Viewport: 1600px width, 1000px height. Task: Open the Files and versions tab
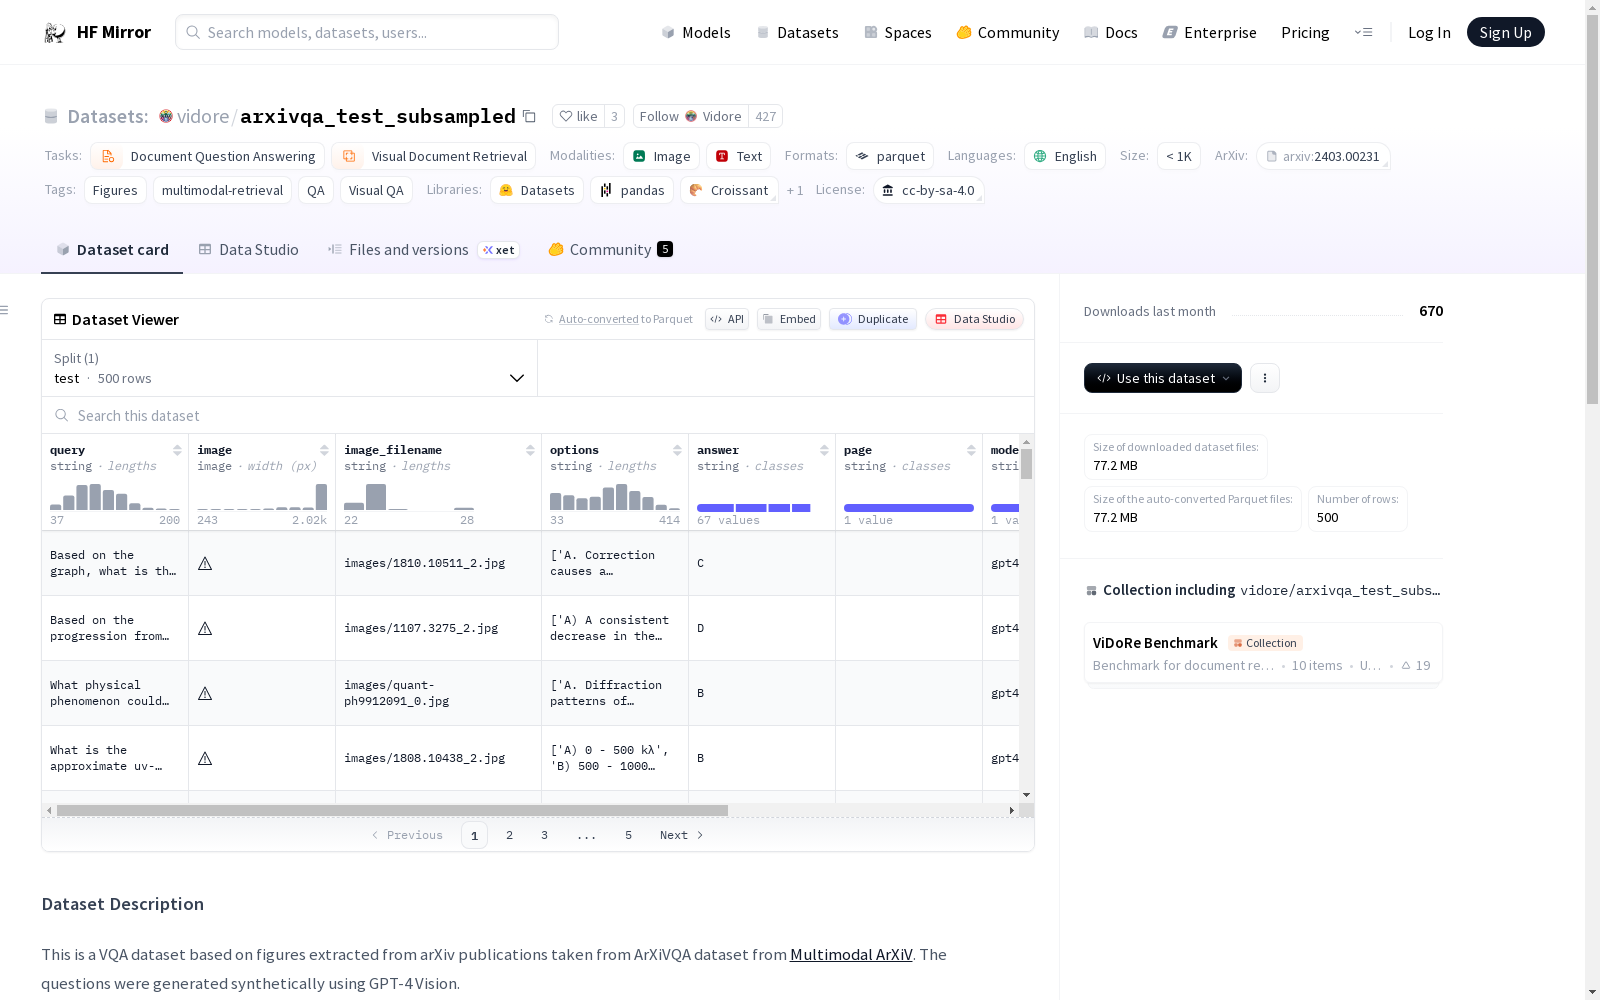point(423,250)
